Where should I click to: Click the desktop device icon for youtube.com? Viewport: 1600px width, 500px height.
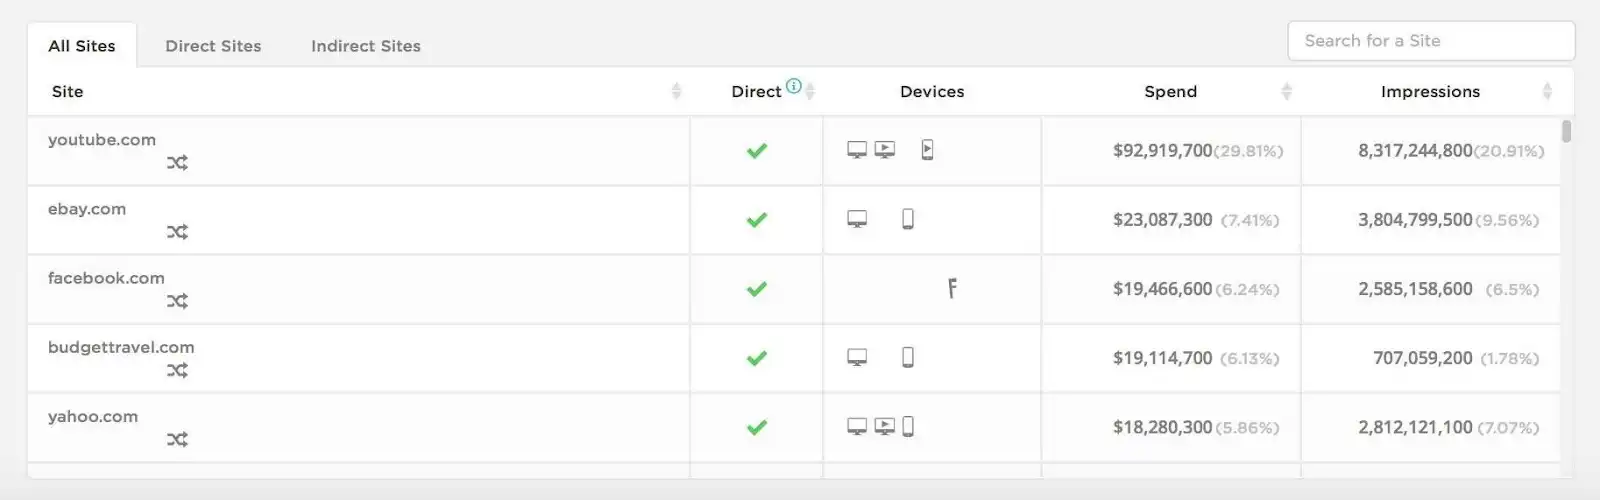tap(857, 150)
